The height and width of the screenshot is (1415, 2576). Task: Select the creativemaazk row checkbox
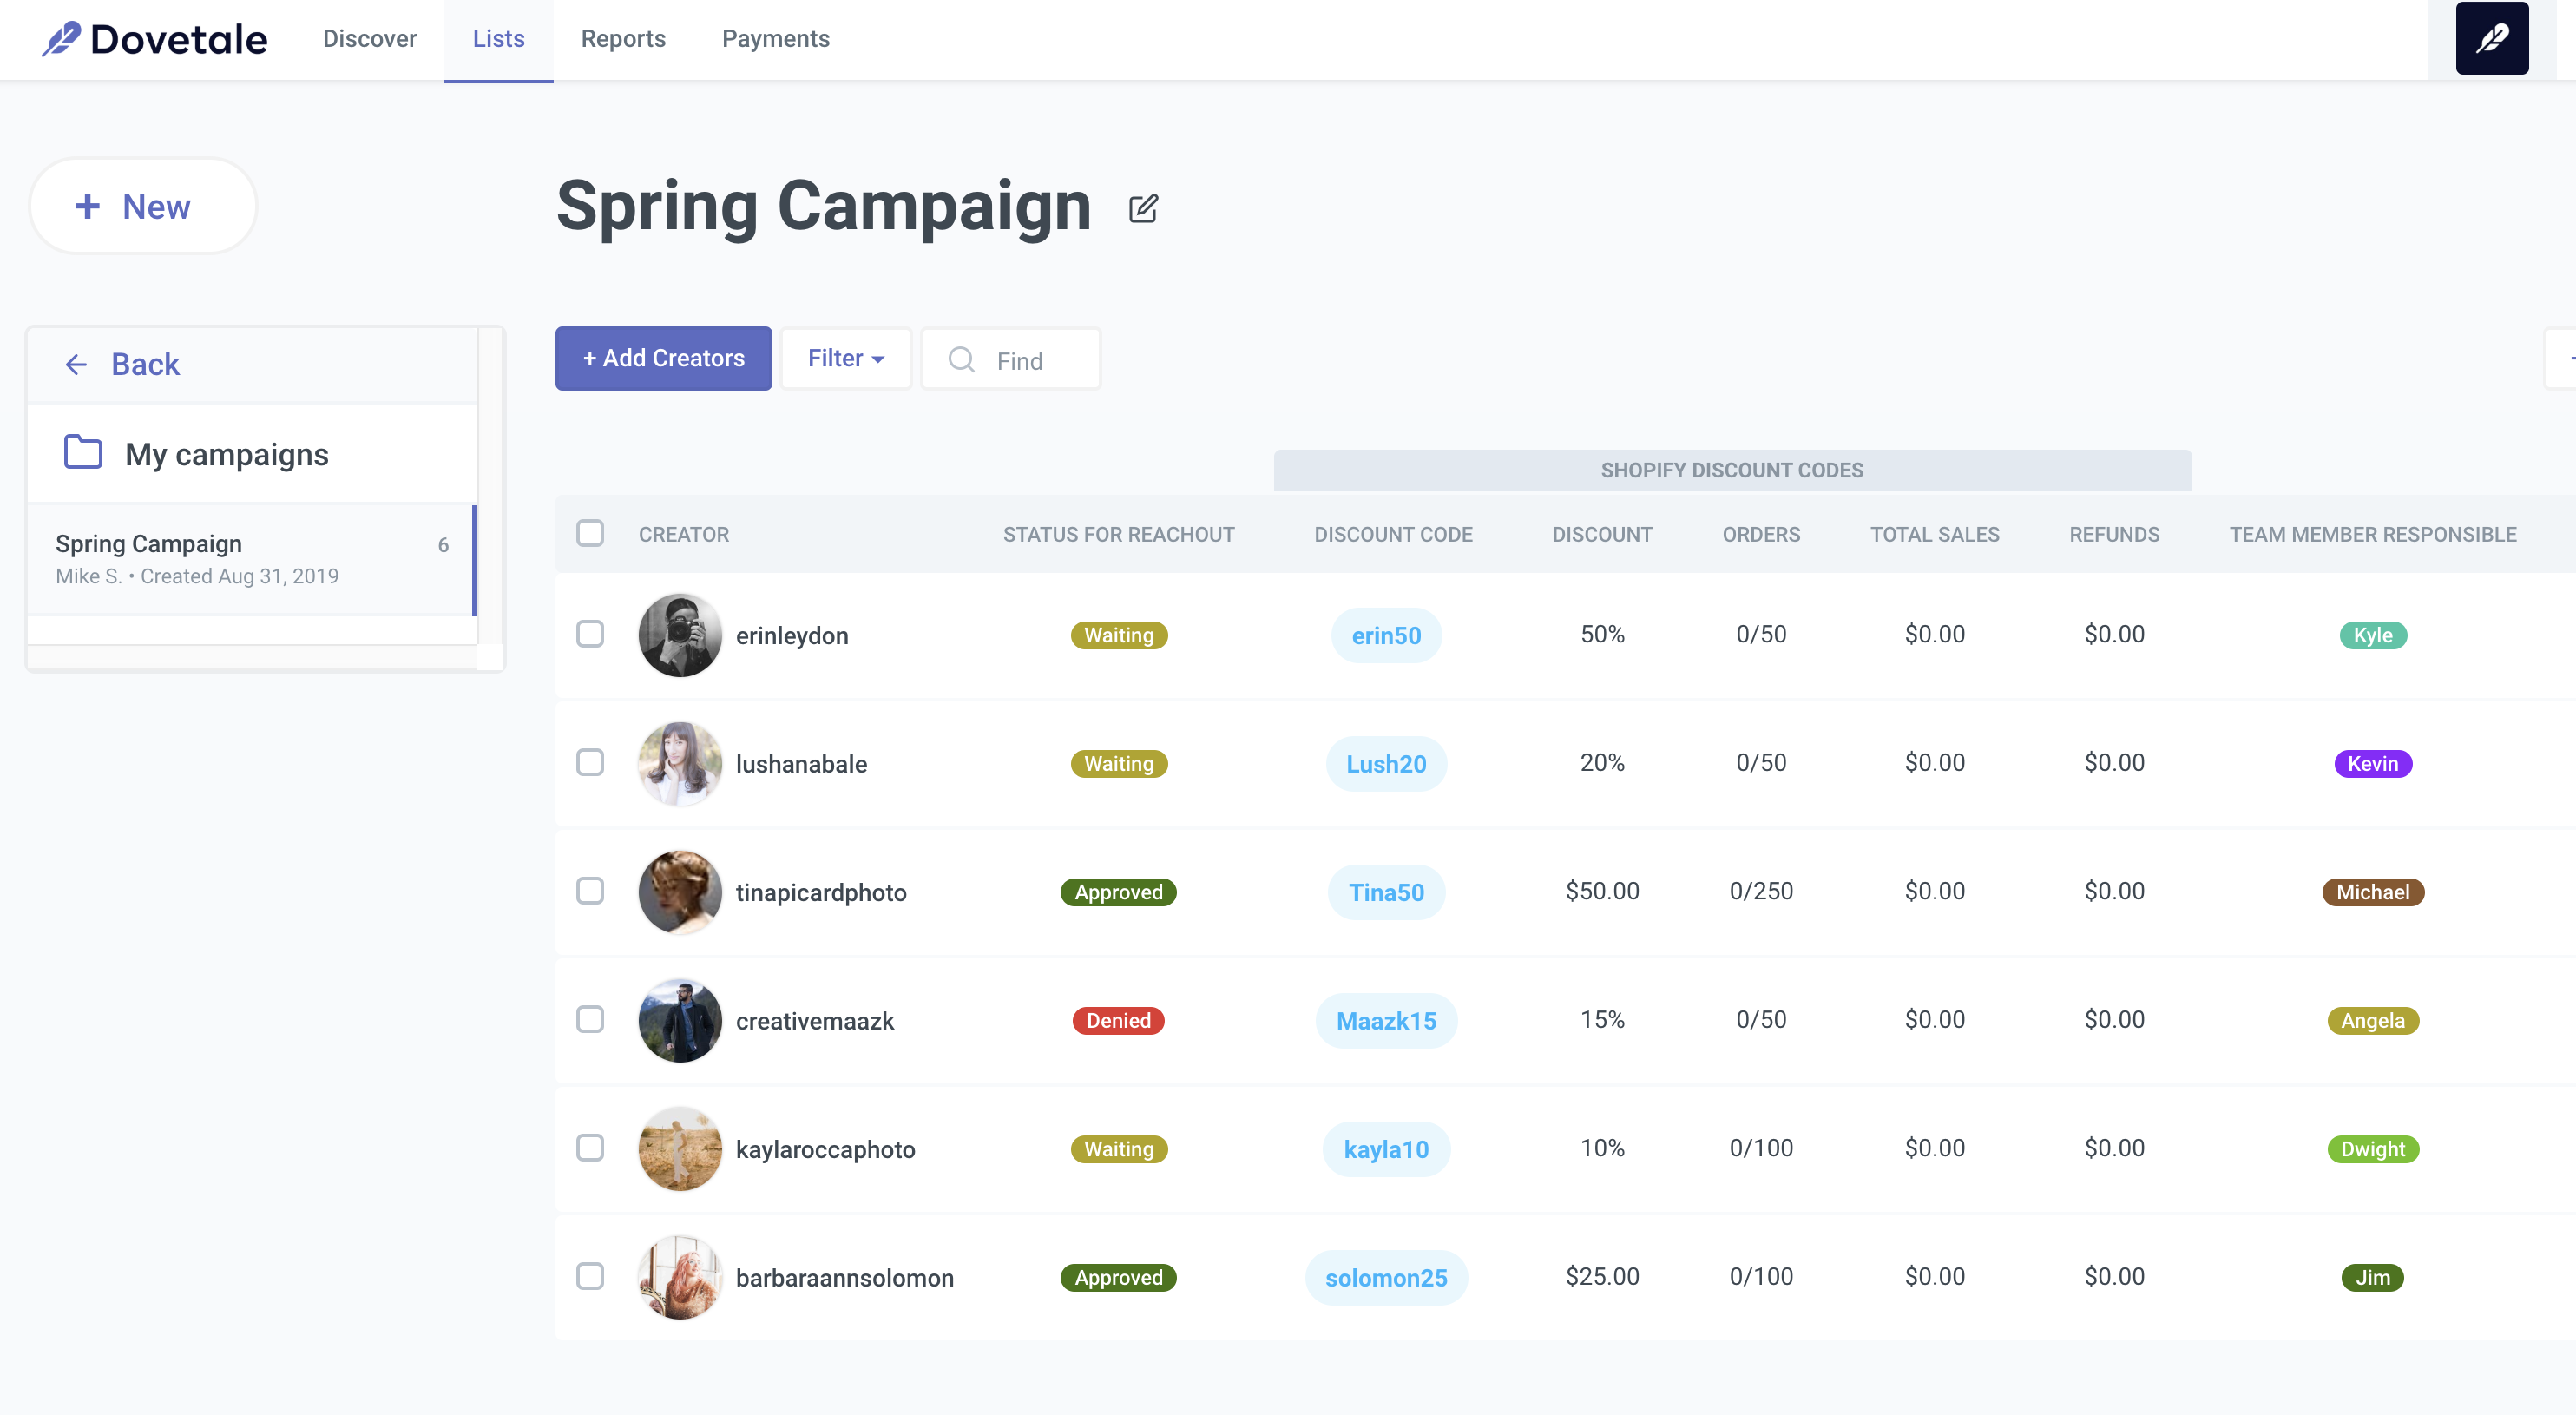[590, 1020]
